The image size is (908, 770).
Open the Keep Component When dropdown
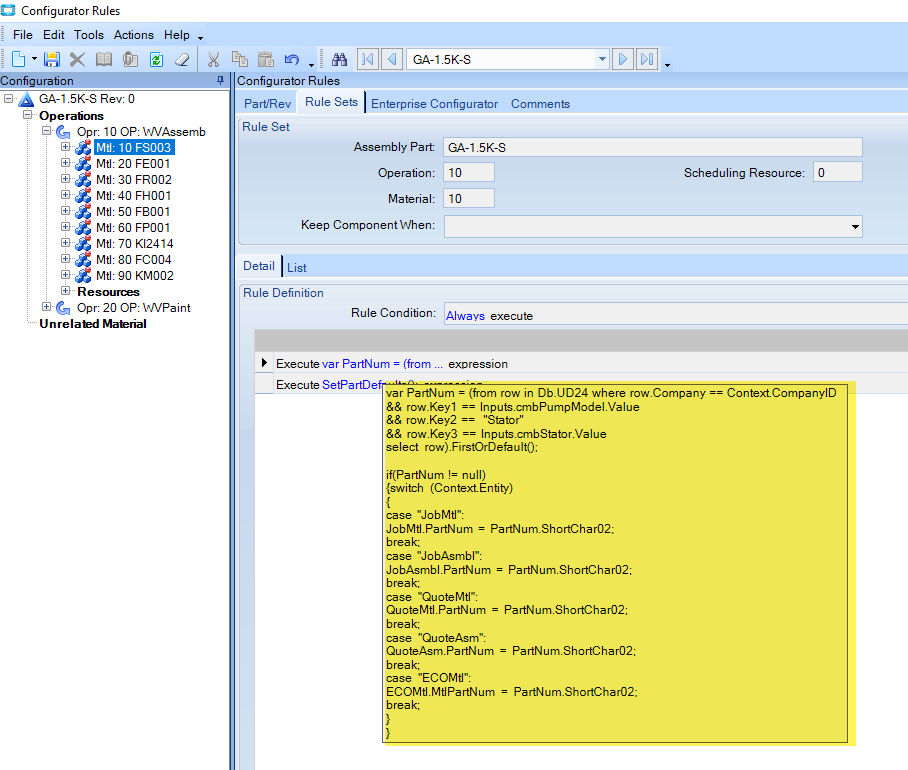pyautogui.click(x=854, y=227)
